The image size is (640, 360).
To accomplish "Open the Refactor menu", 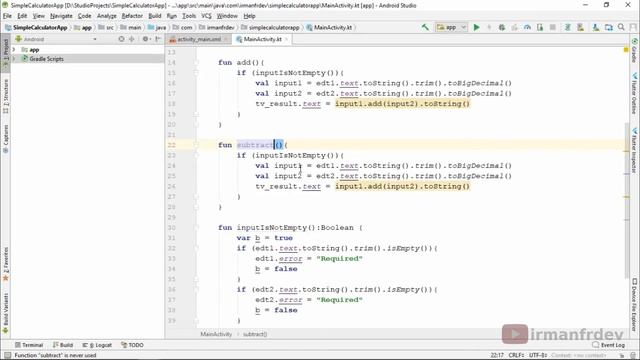I will click(132, 16).
